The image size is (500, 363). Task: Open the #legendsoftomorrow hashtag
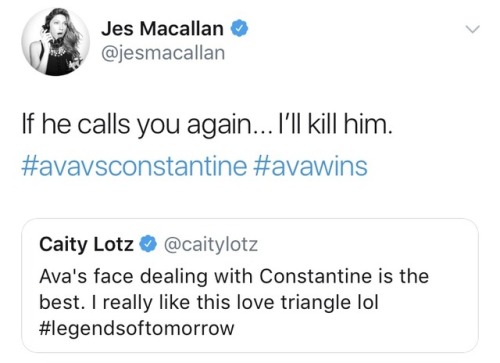coord(137,328)
